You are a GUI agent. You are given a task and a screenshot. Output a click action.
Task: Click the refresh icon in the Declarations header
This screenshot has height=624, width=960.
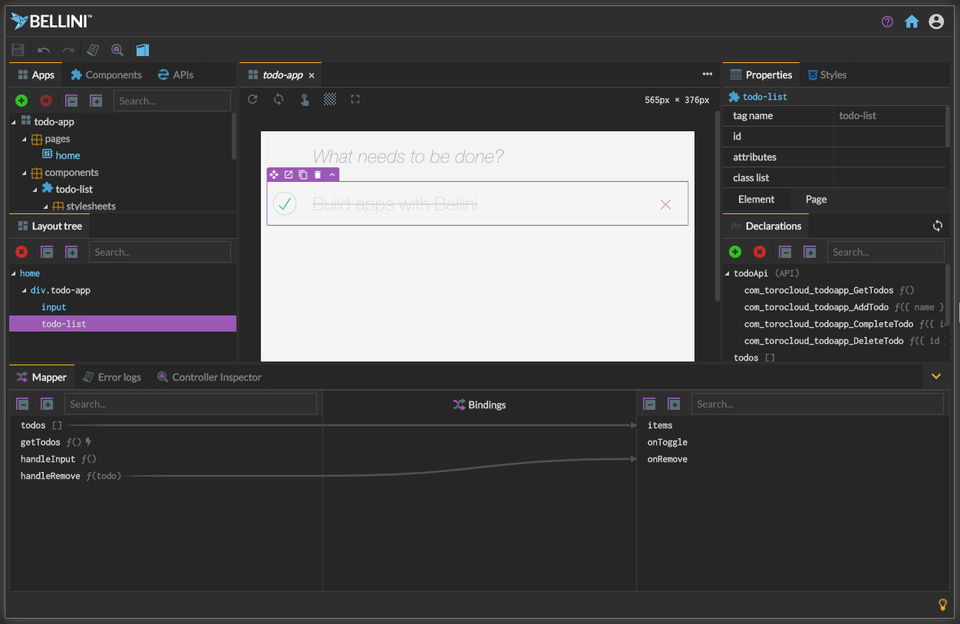(937, 226)
